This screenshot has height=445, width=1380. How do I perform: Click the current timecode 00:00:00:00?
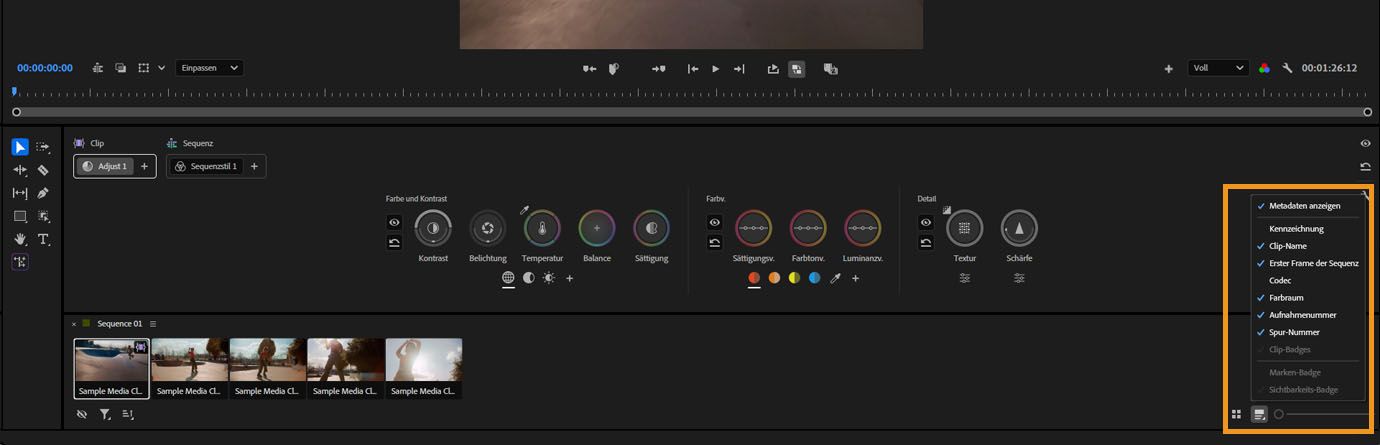click(x=45, y=68)
